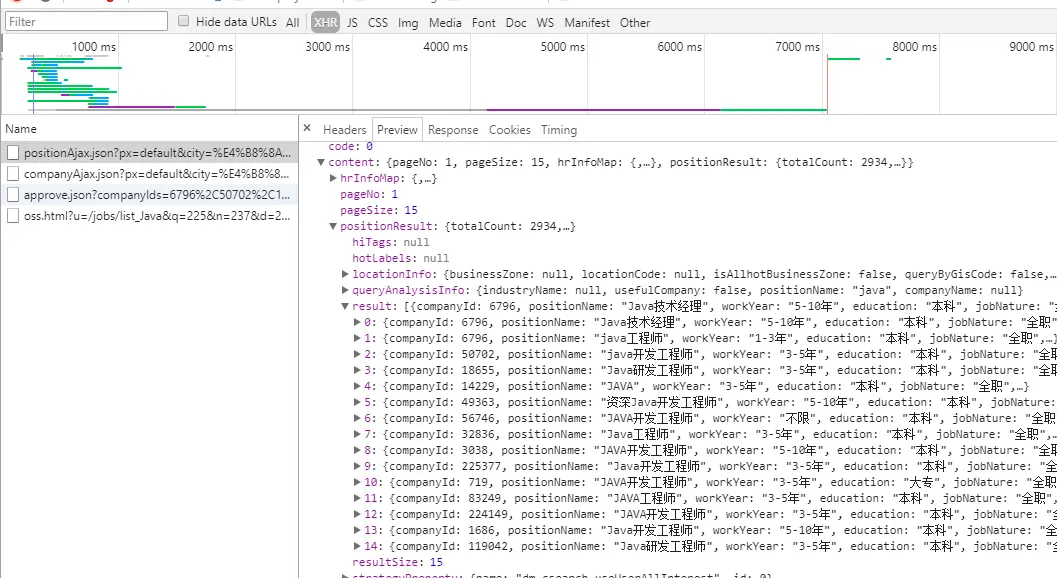
Task: Expand result item 3 companyId 18655
Action: pos(357,370)
